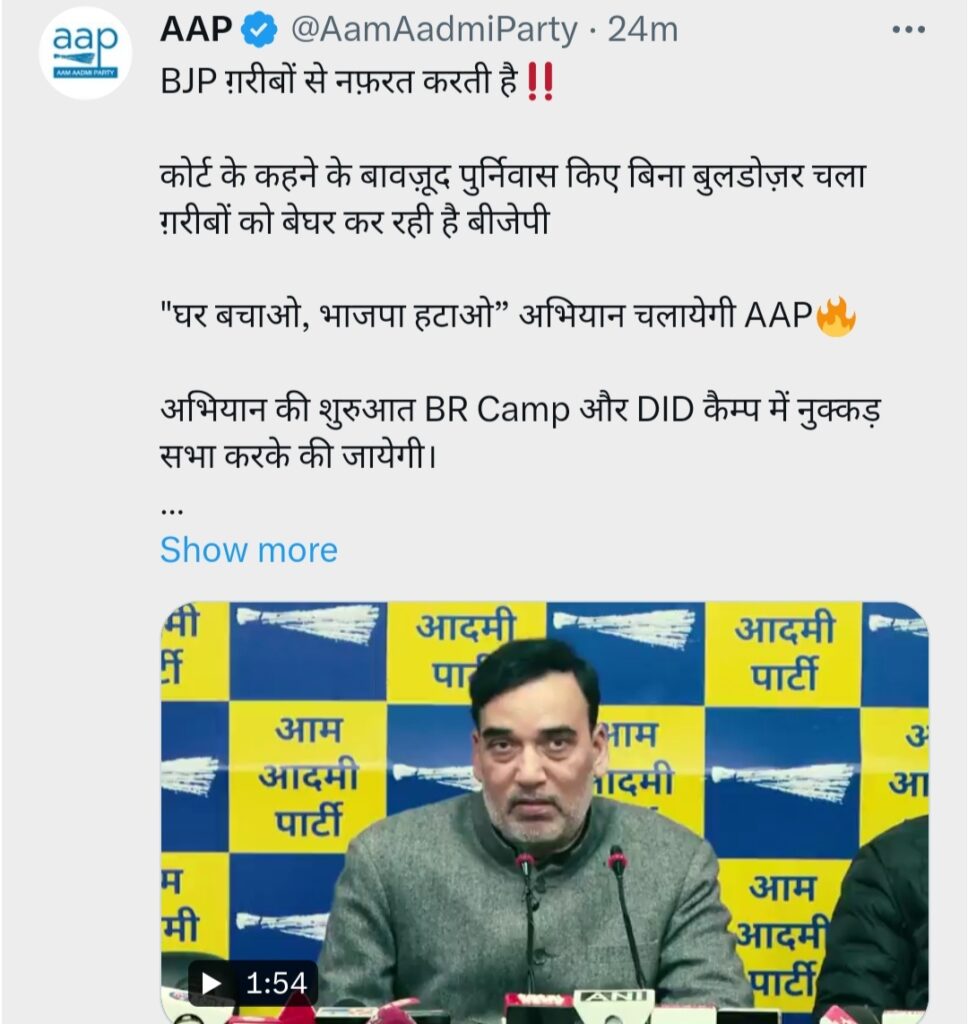Open the @AamAadmiParty handle link
Viewport: 968px width, 1024px height.
pyautogui.click(x=434, y=29)
